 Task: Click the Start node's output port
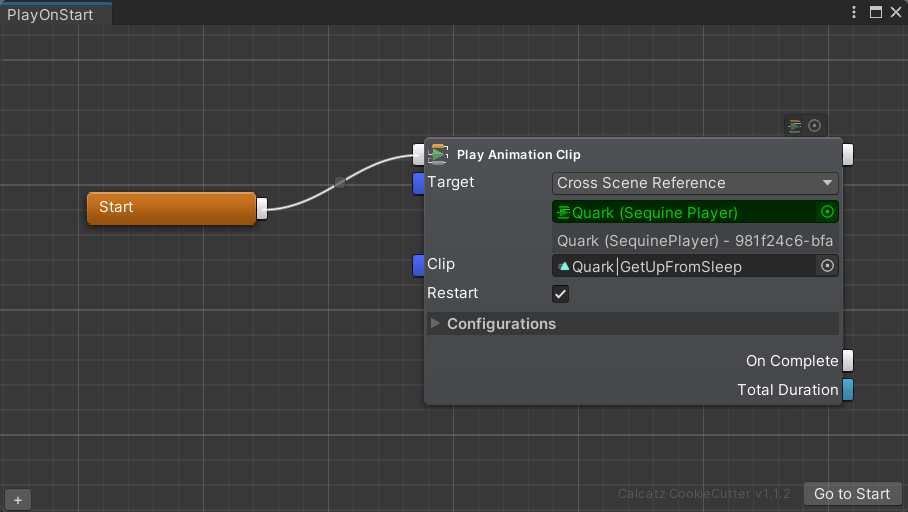(x=262, y=208)
